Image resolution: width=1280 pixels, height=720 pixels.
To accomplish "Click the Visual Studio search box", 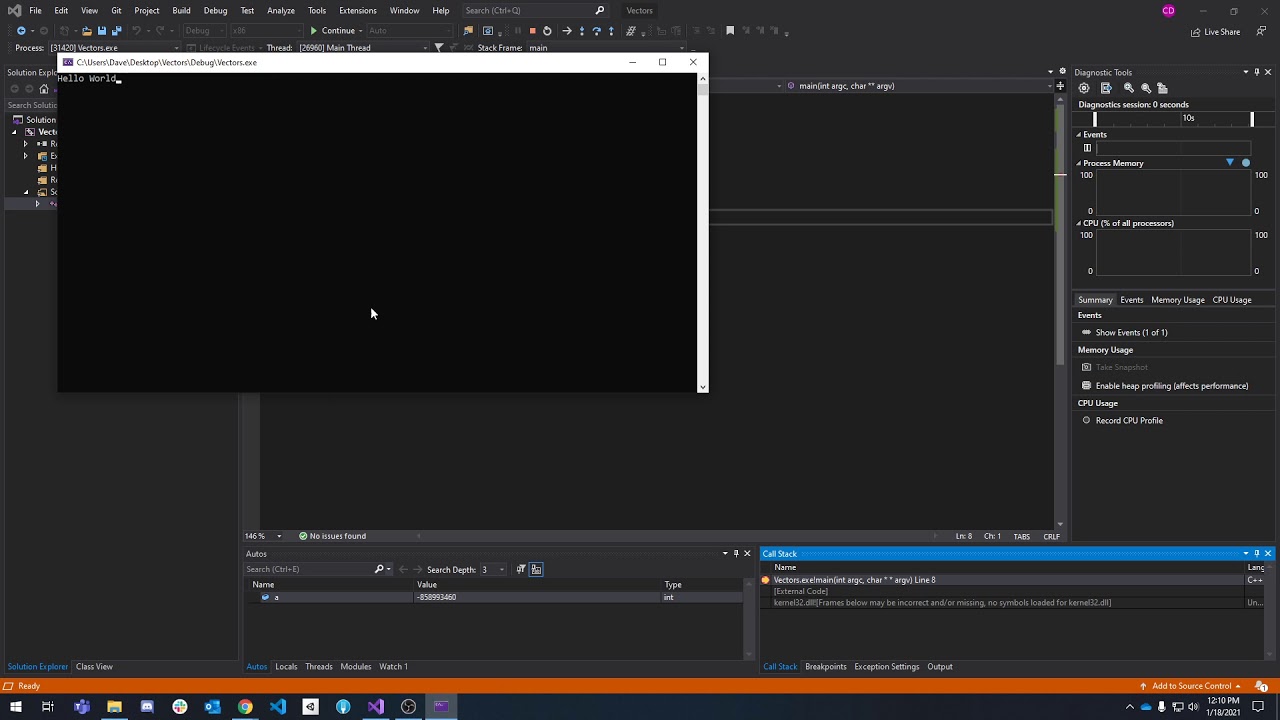I will pos(535,11).
